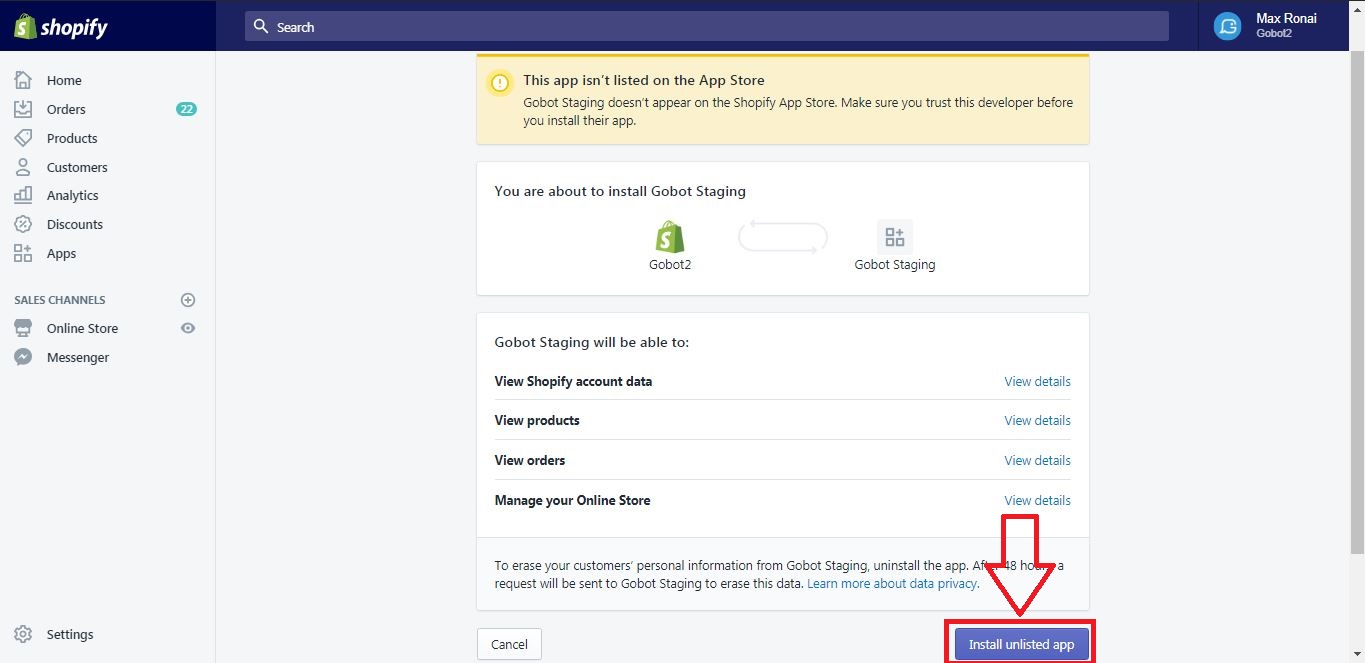Click the Gobot Staging app placeholder icon
The image size is (1365, 663).
pos(895,237)
